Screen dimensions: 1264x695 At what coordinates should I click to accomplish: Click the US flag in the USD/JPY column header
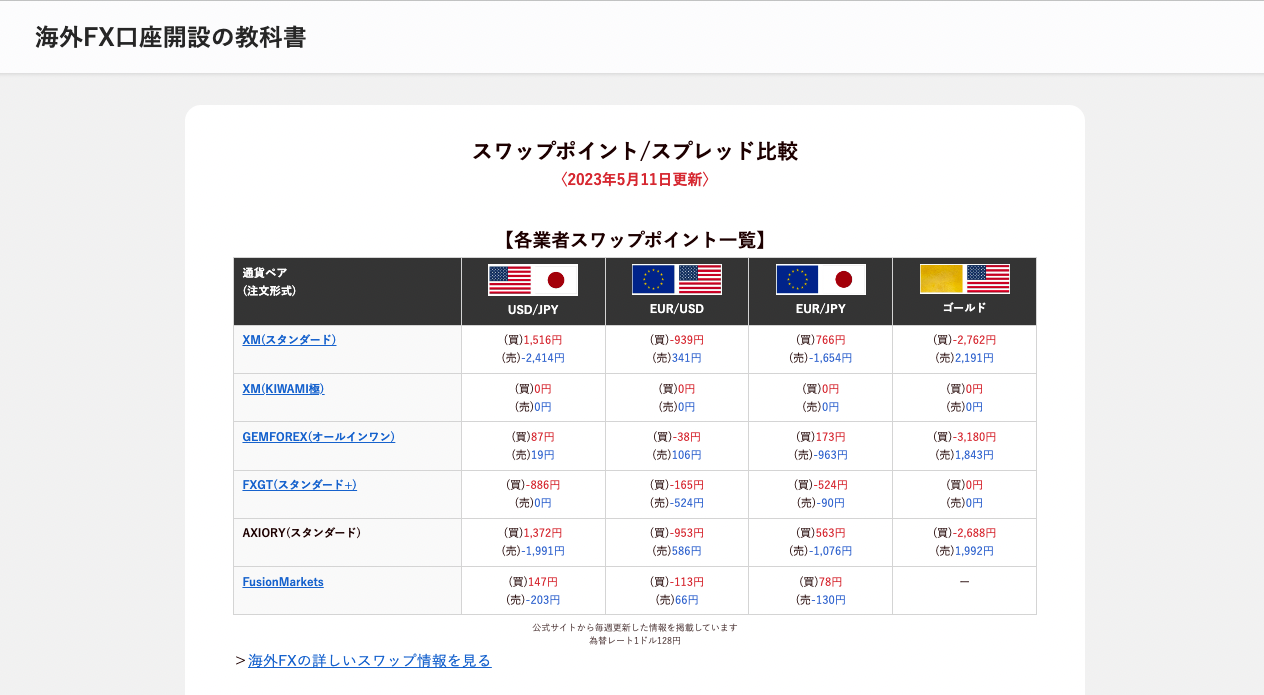(x=510, y=280)
